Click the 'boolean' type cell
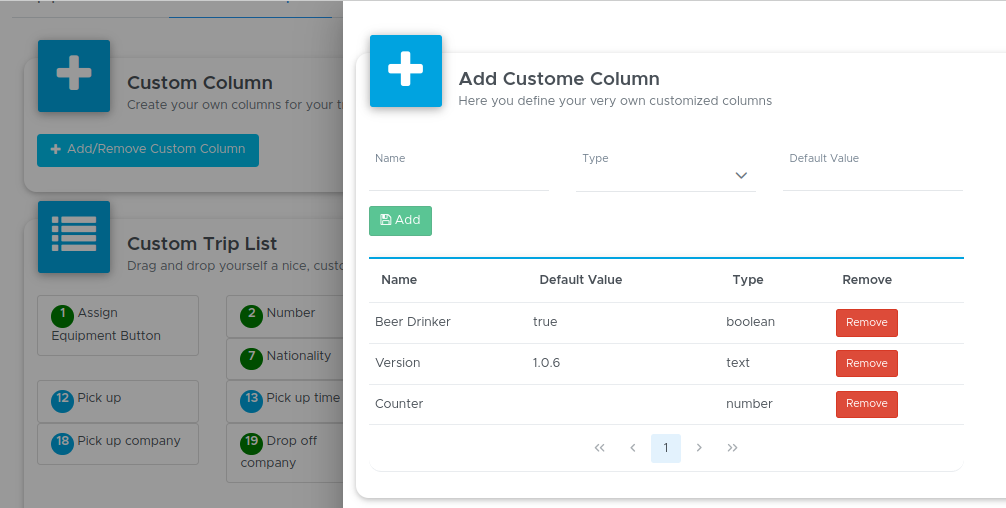1006x508 pixels. pyautogui.click(x=750, y=322)
